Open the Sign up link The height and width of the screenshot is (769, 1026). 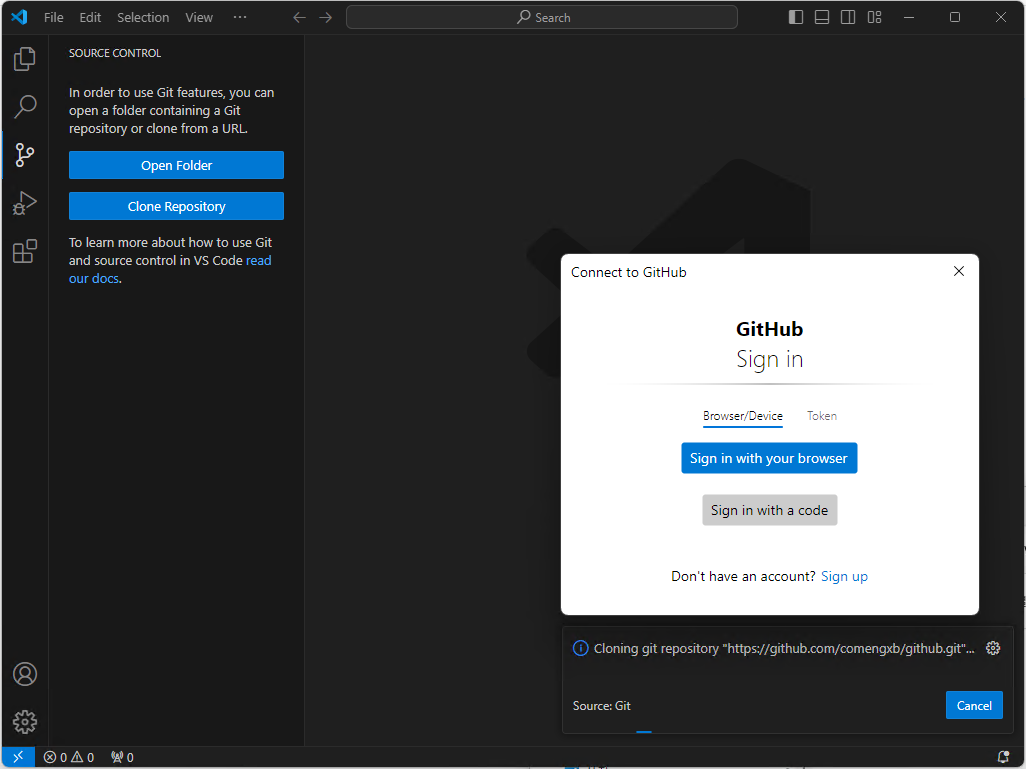(x=844, y=577)
